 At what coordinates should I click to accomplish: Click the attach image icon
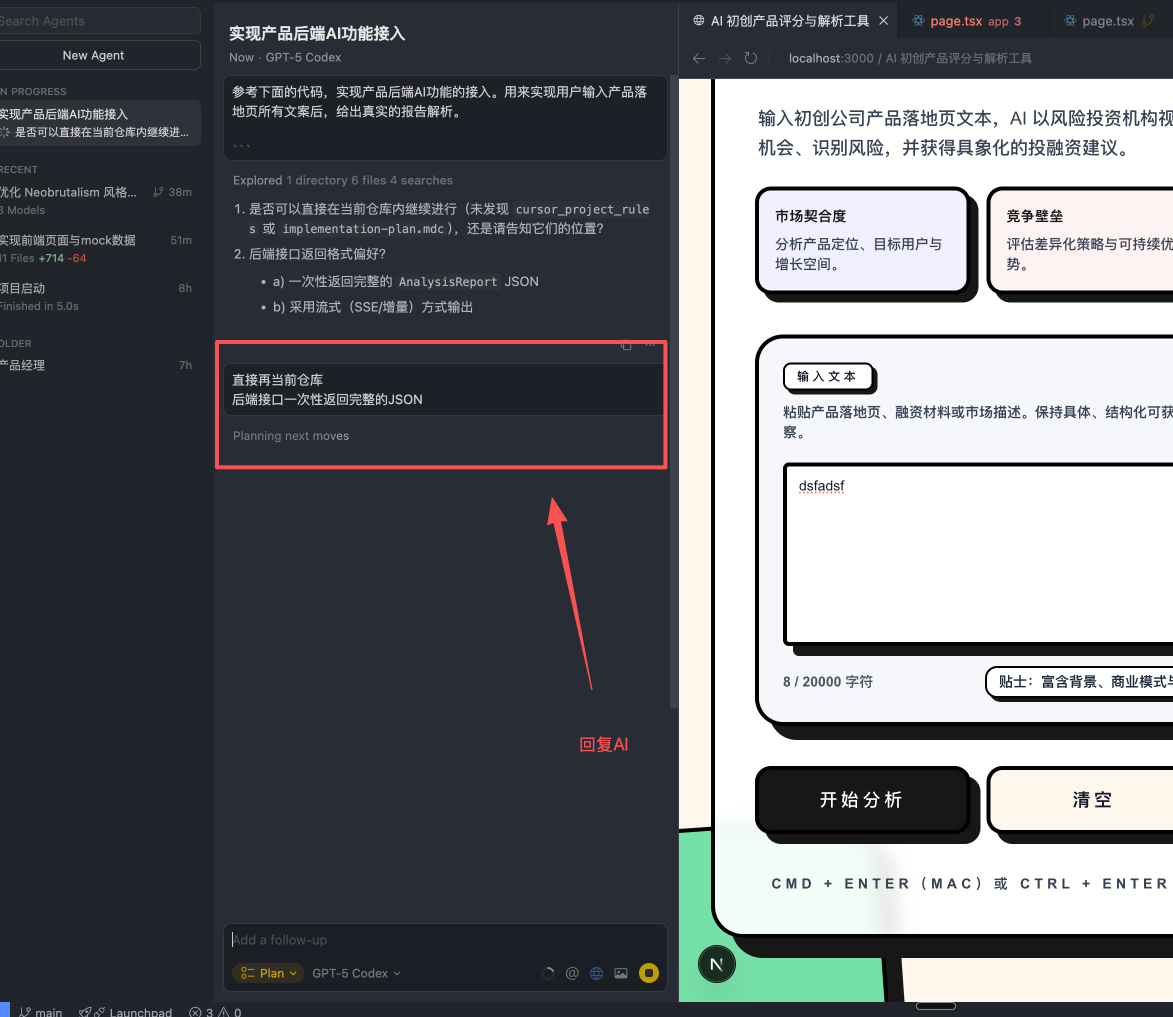pyautogui.click(x=621, y=973)
